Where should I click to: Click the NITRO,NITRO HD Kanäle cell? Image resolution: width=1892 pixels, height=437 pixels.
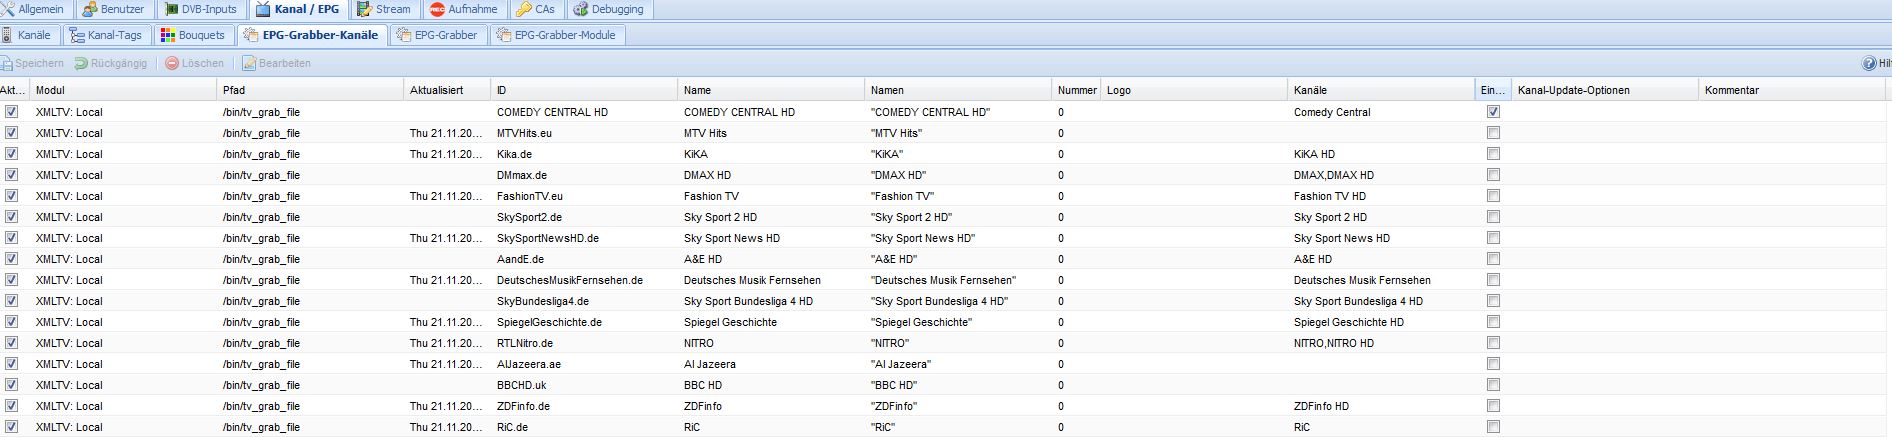coord(1381,343)
